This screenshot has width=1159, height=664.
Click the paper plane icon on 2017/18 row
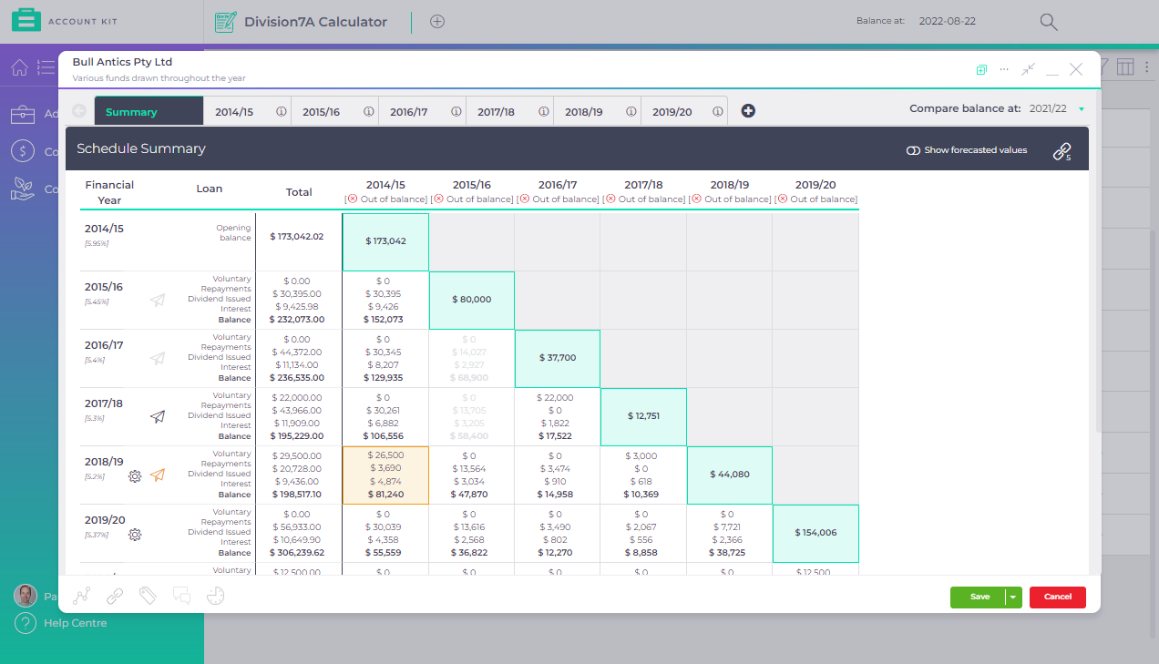(x=158, y=417)
